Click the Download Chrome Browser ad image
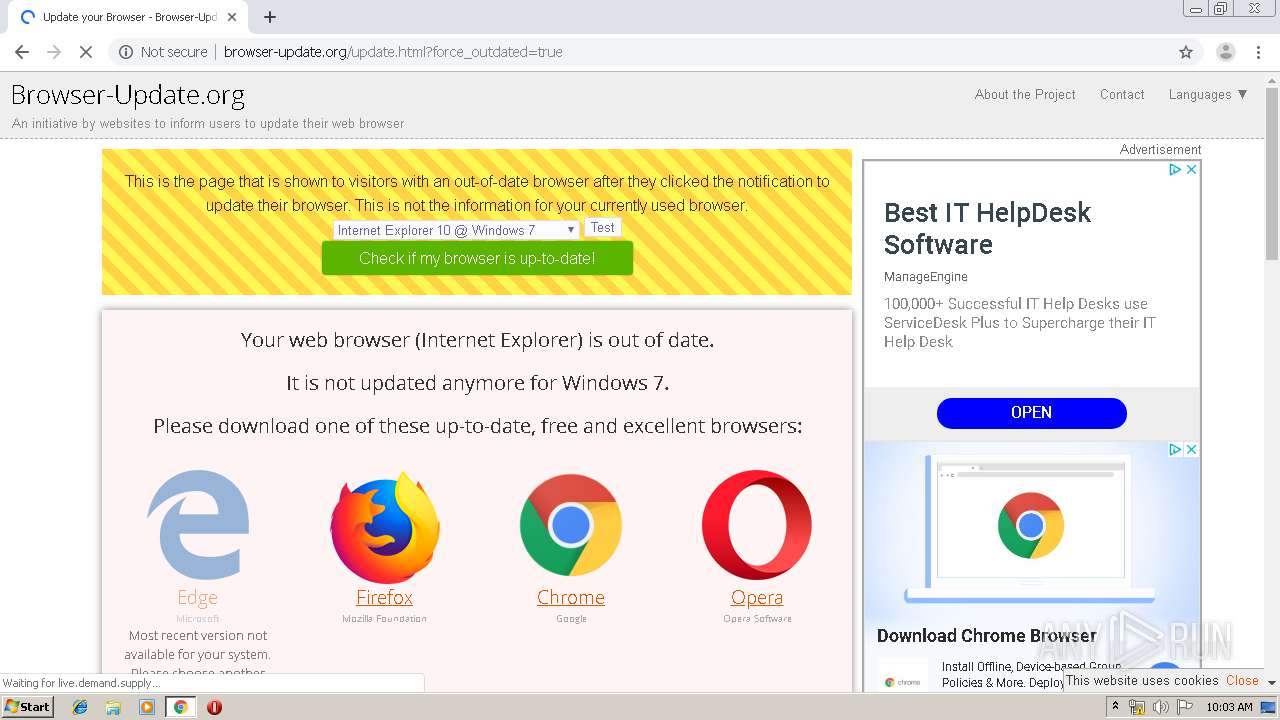The image size is (1280, 720). 1031,531
